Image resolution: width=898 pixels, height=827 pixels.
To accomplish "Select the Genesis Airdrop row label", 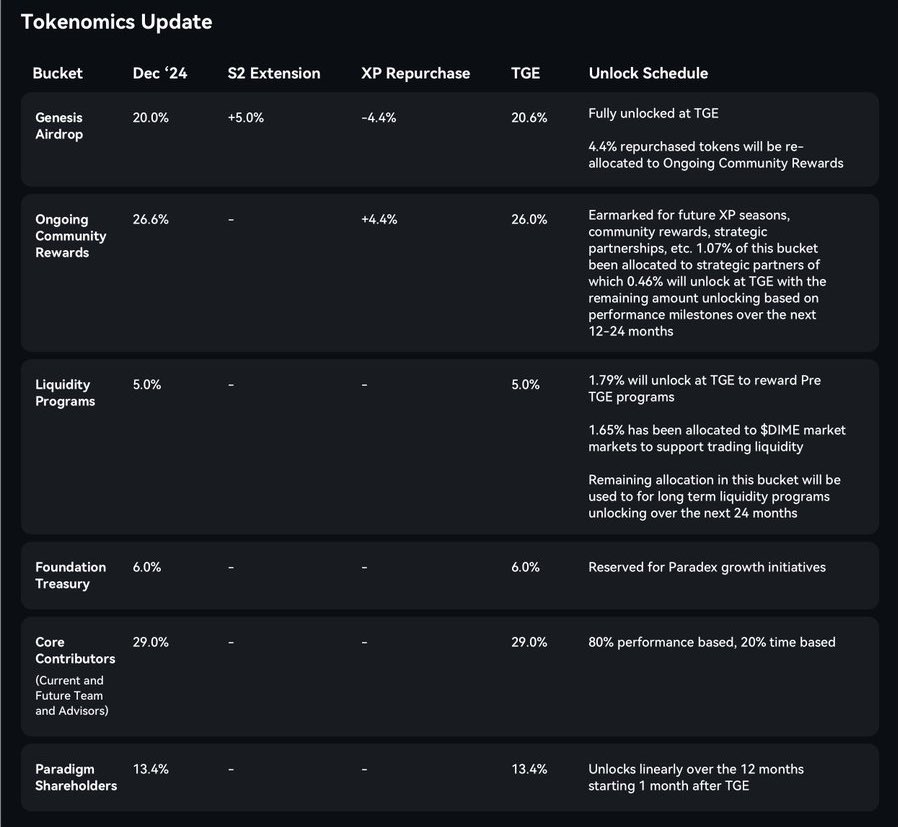I will tap(59, 126).
